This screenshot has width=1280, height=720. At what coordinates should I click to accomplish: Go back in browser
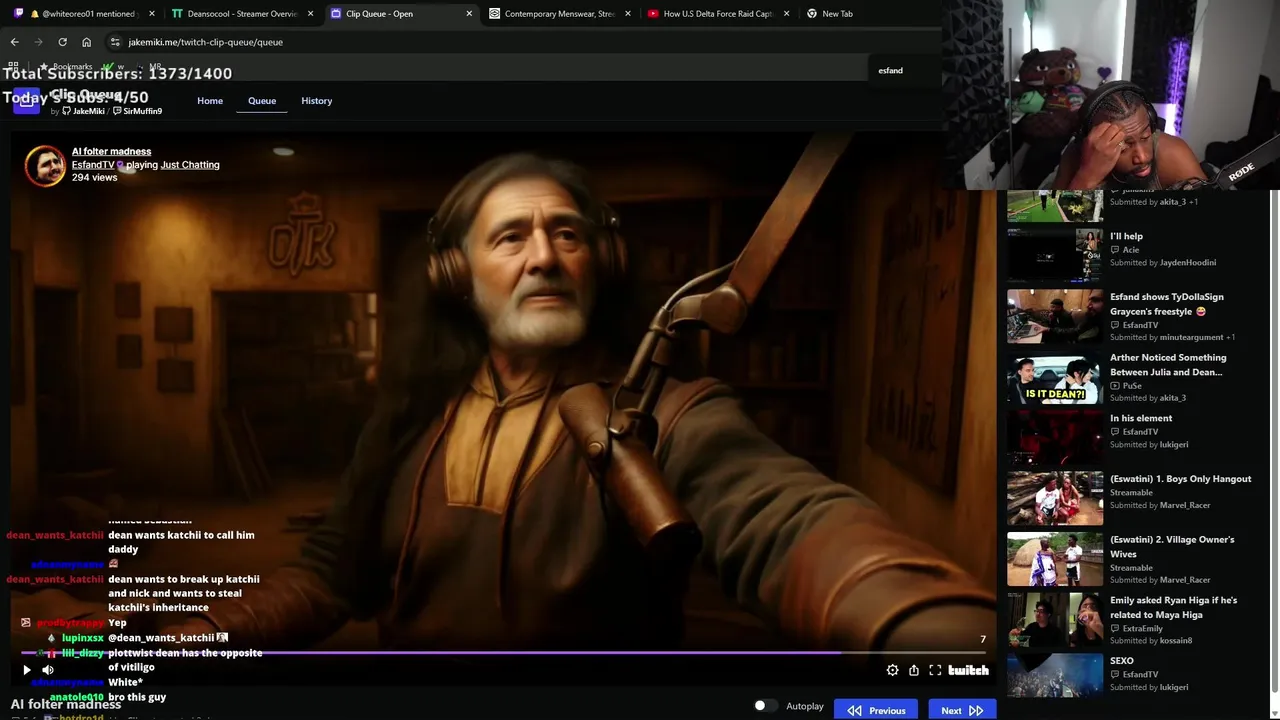[14, 42]
